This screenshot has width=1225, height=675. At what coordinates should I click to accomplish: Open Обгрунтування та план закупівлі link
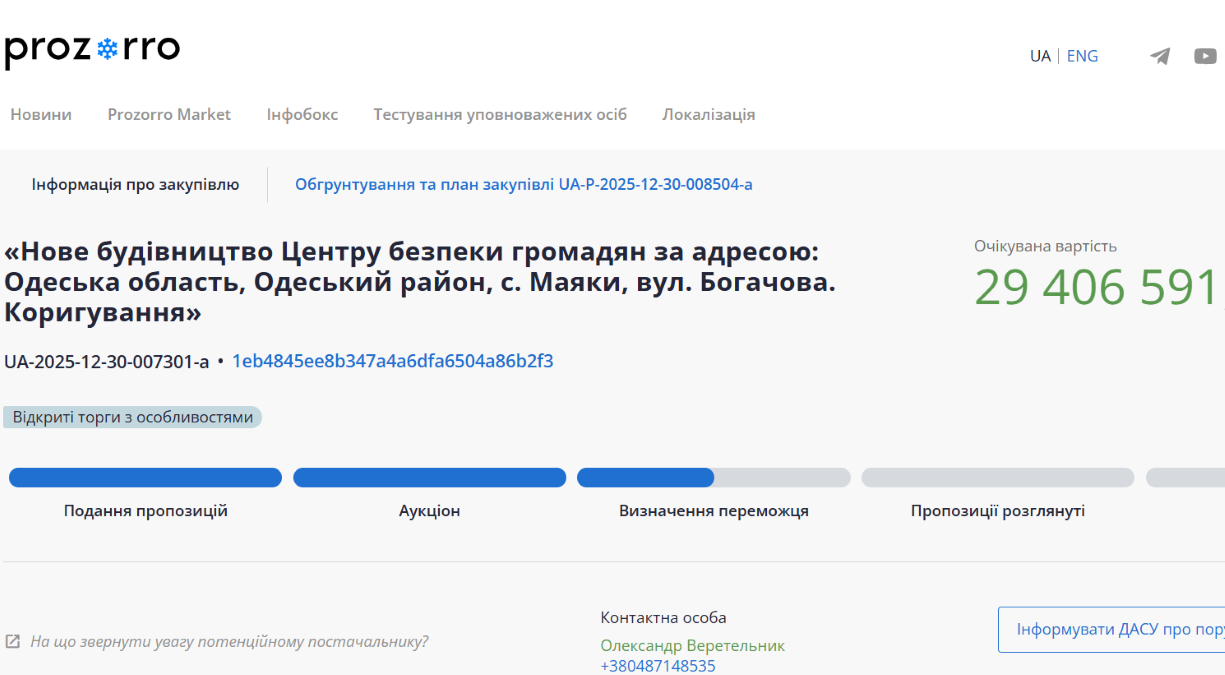coord(523,184)
